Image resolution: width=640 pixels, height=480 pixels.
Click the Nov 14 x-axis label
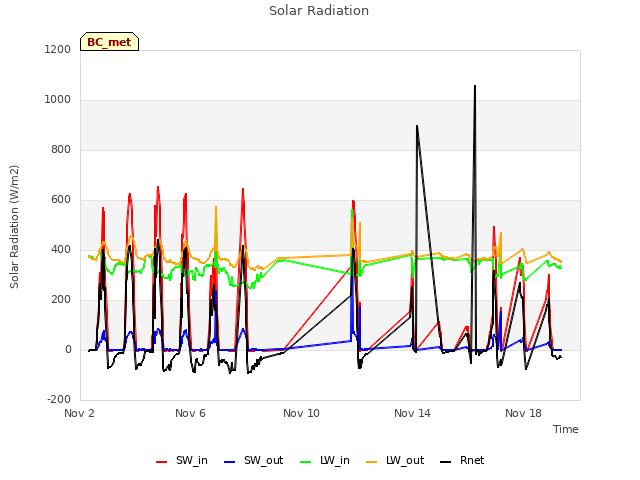point(412,413)
